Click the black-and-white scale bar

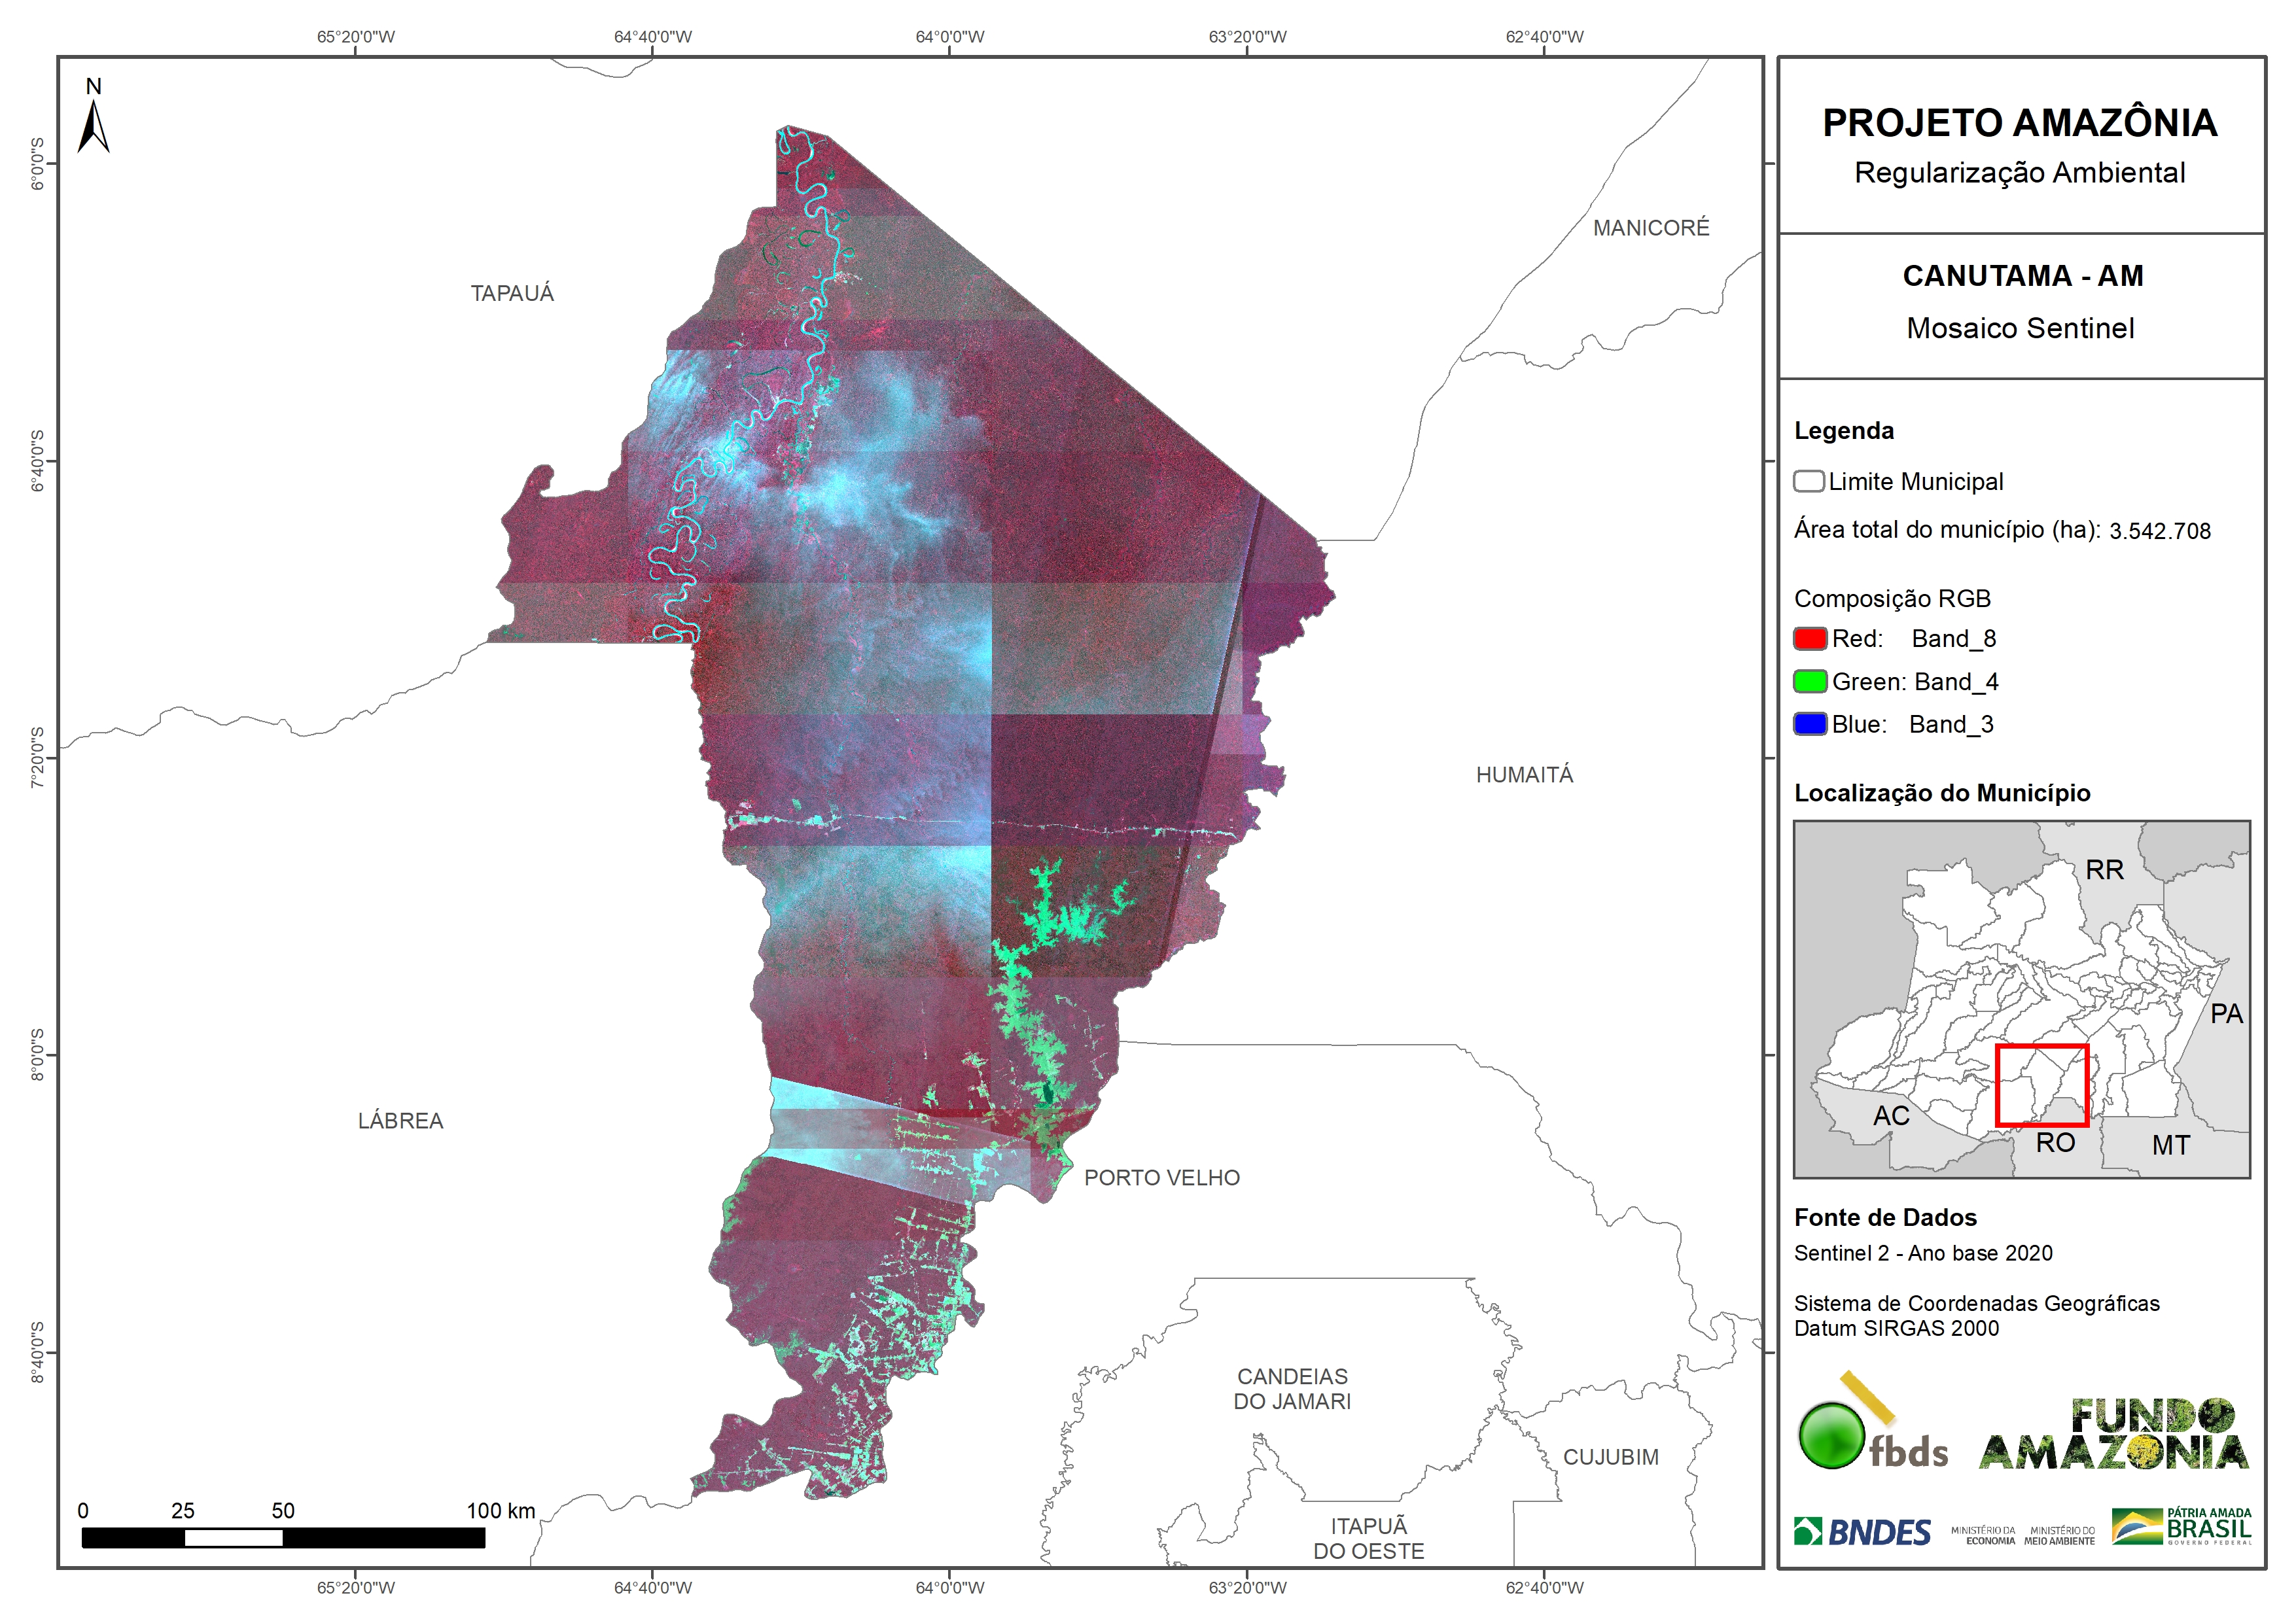coord(283,1537)
